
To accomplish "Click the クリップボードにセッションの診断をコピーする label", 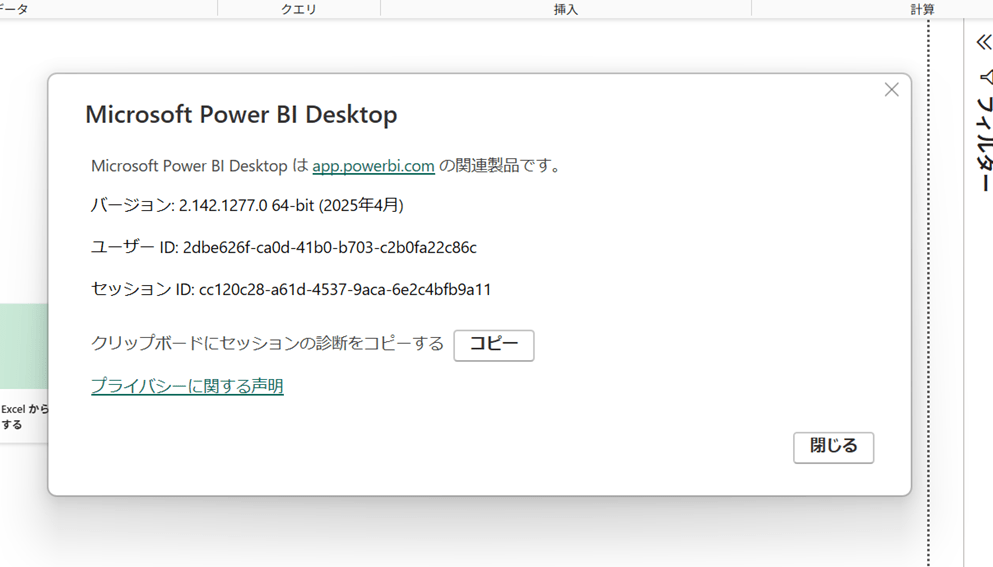I will point(267,343).
